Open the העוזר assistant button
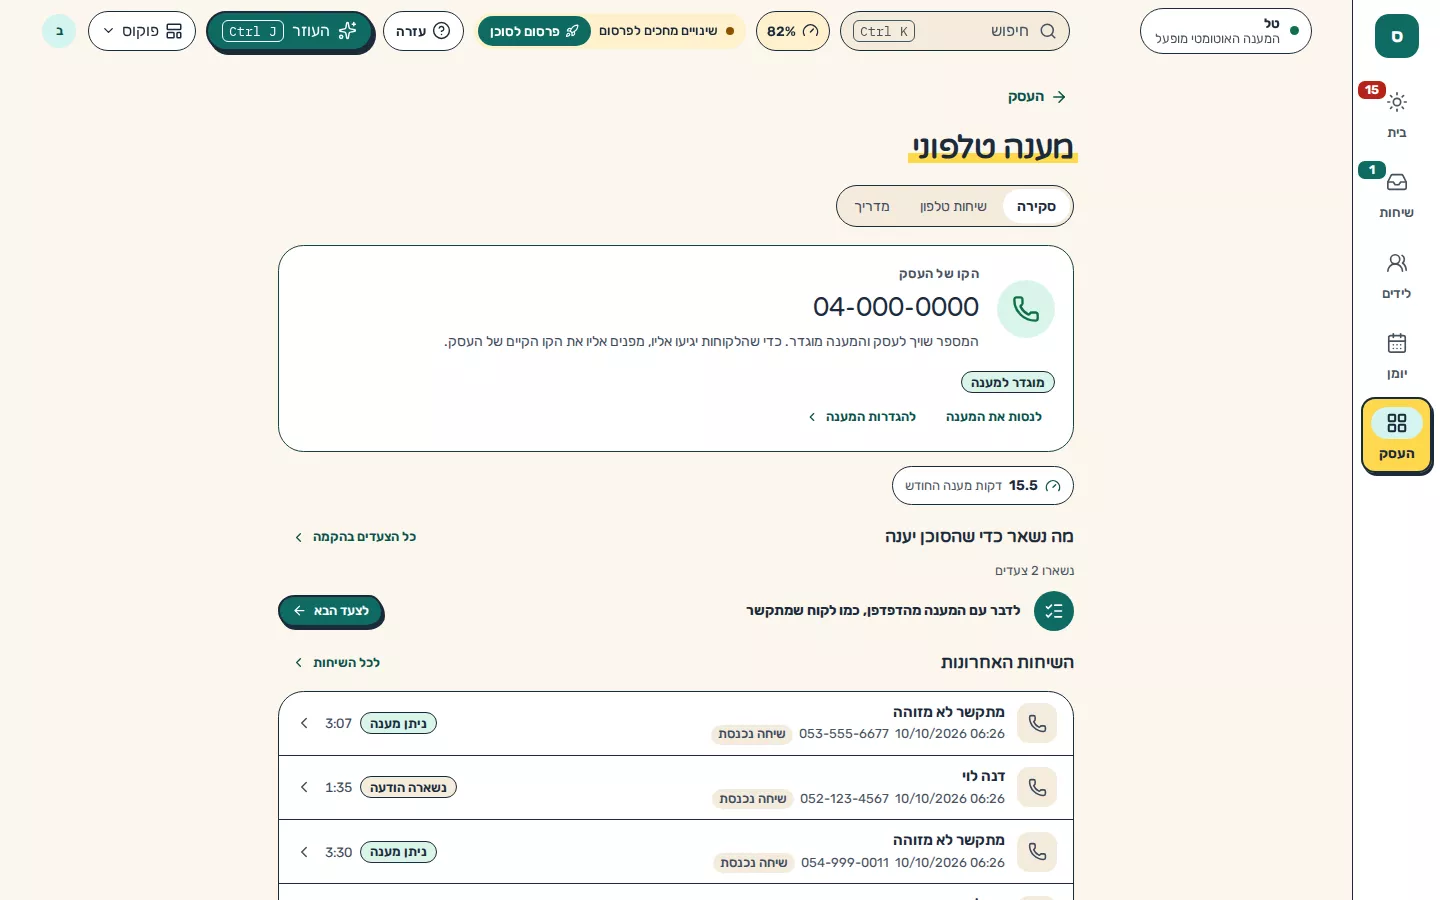The image size is (1440, 900). tap(290, 31)
